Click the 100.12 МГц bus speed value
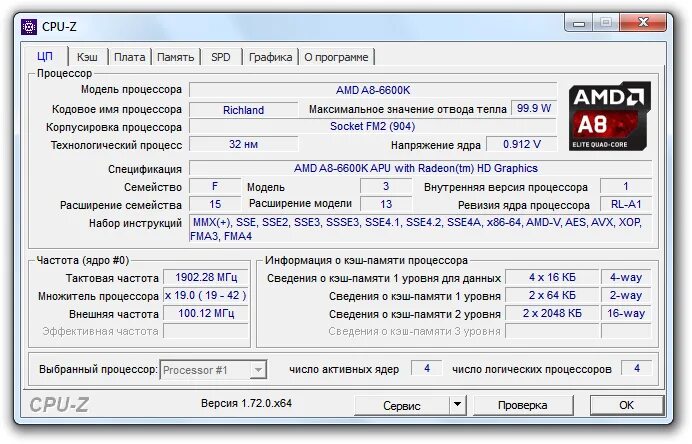The image size is (692, 444). point(206,313)
